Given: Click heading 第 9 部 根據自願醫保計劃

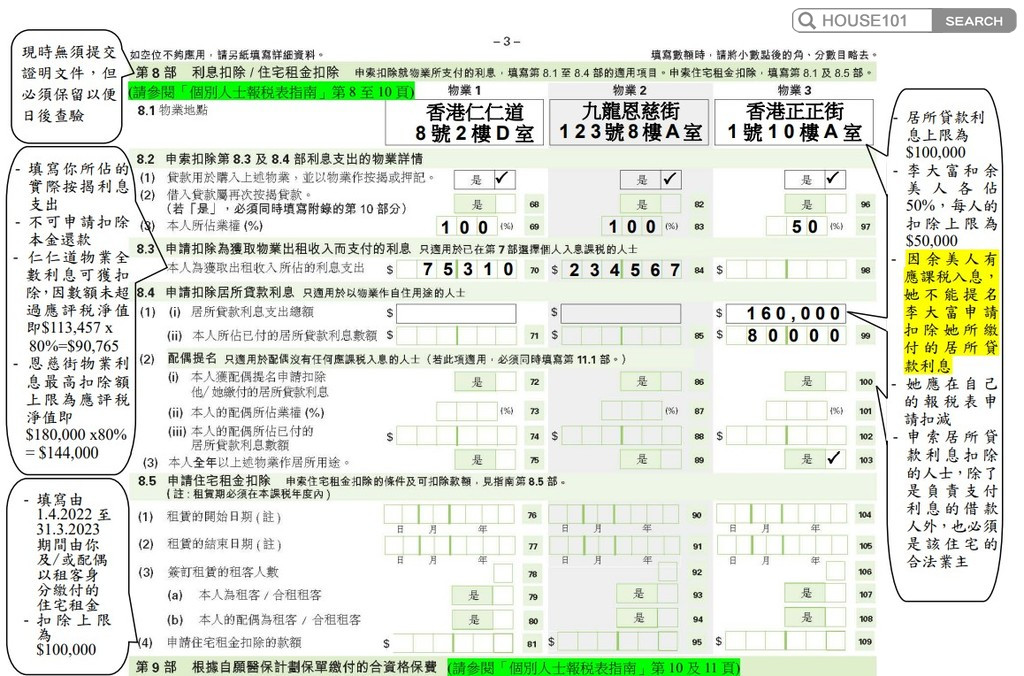Looking at the screenshot, I should pos(286,668).
